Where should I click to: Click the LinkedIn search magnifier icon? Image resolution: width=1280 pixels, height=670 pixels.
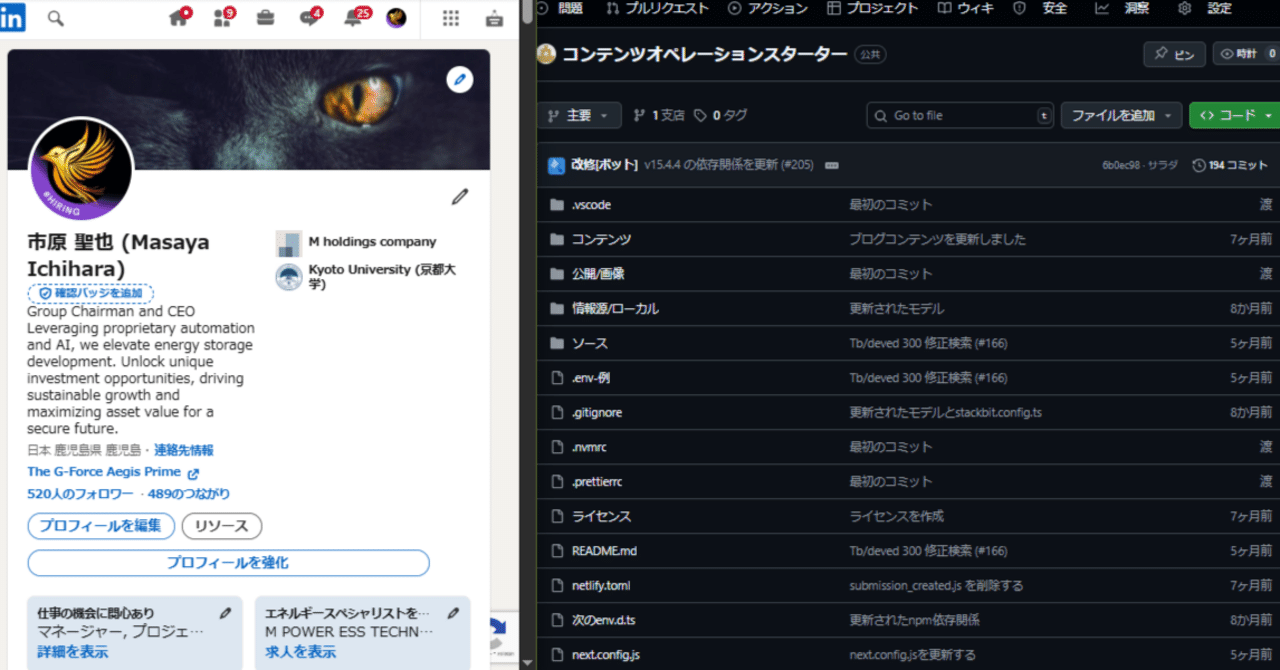coord(54,17)
